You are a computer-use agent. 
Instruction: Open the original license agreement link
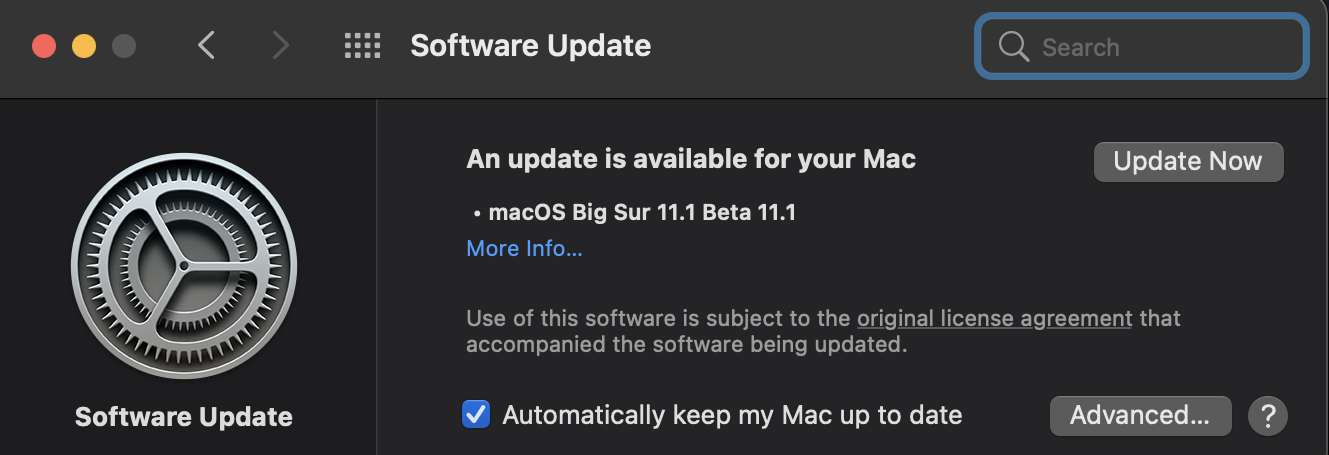click(994, 319)
